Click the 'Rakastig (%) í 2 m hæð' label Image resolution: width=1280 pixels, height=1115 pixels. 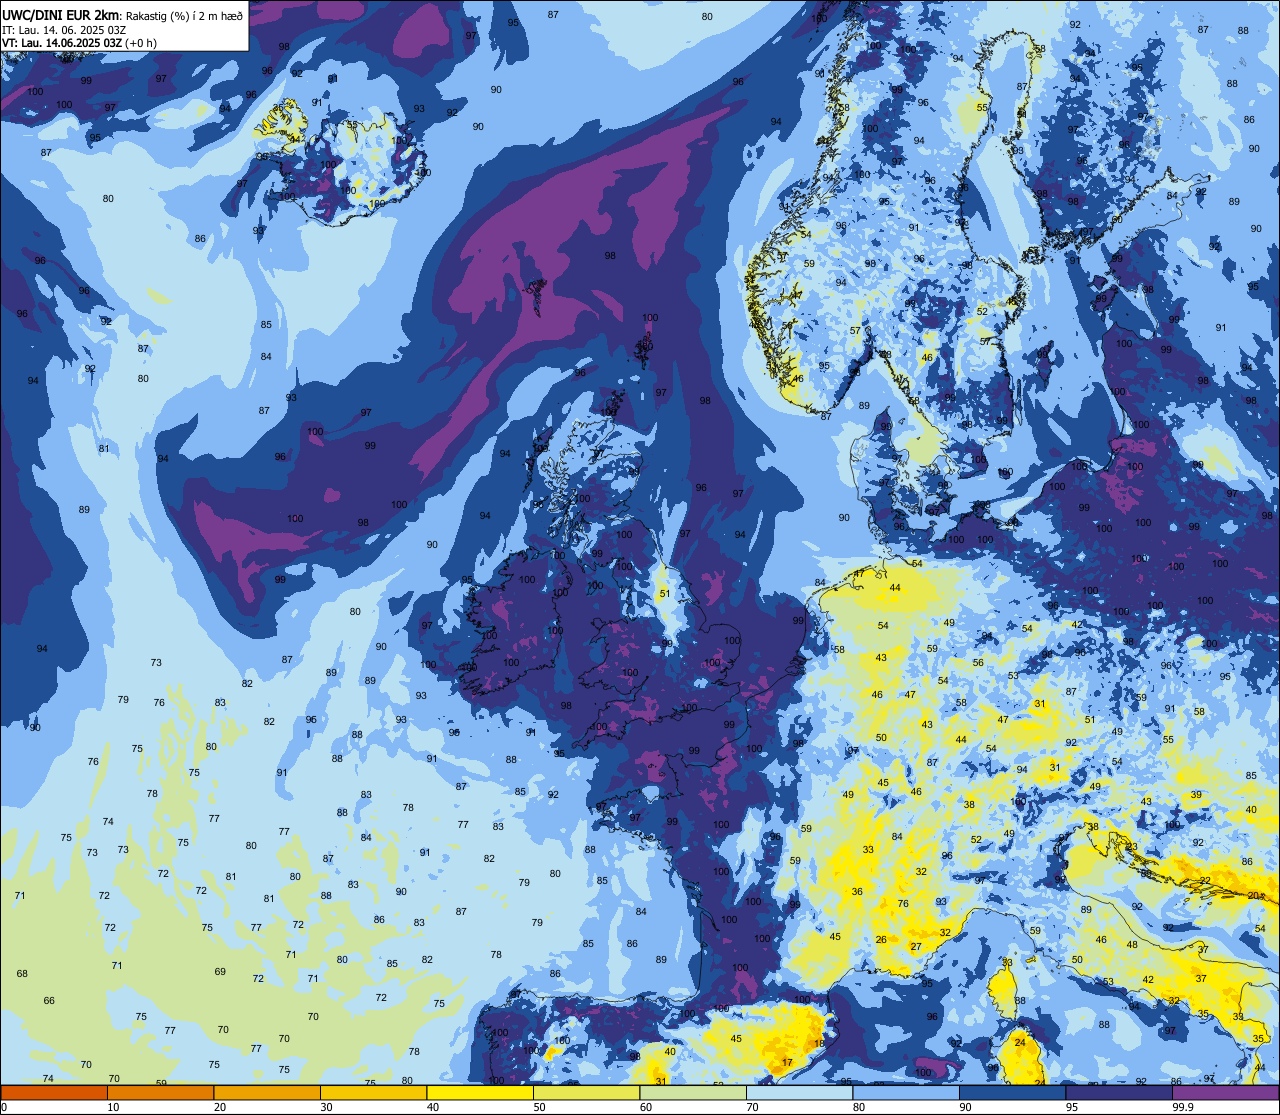click(x=183, y=15)
